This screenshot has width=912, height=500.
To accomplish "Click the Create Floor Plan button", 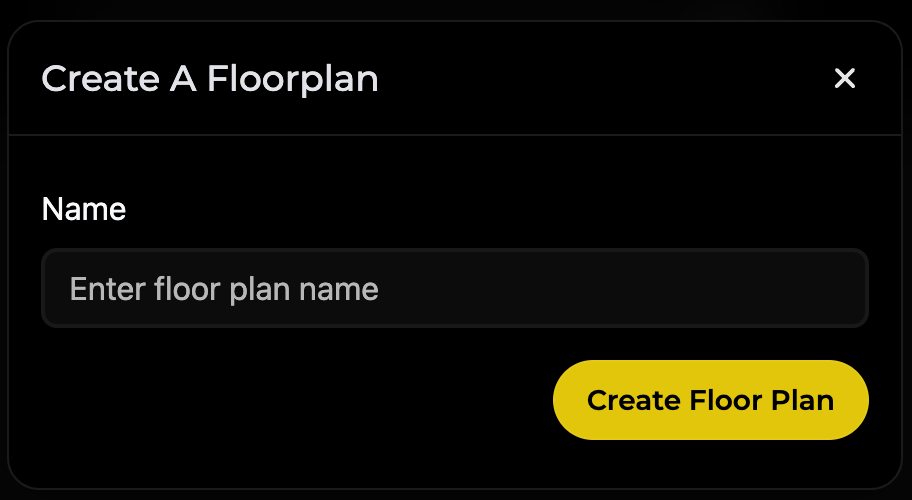I will click(x=710, y=400).
